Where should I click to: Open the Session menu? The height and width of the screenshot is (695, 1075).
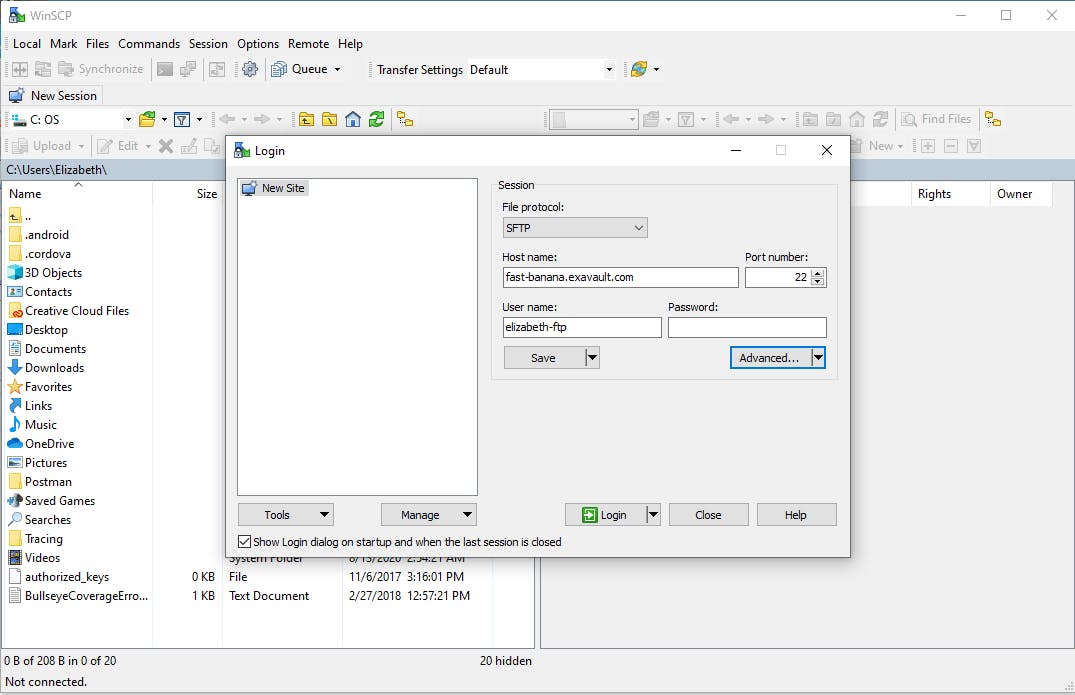(x=208, y=44)
